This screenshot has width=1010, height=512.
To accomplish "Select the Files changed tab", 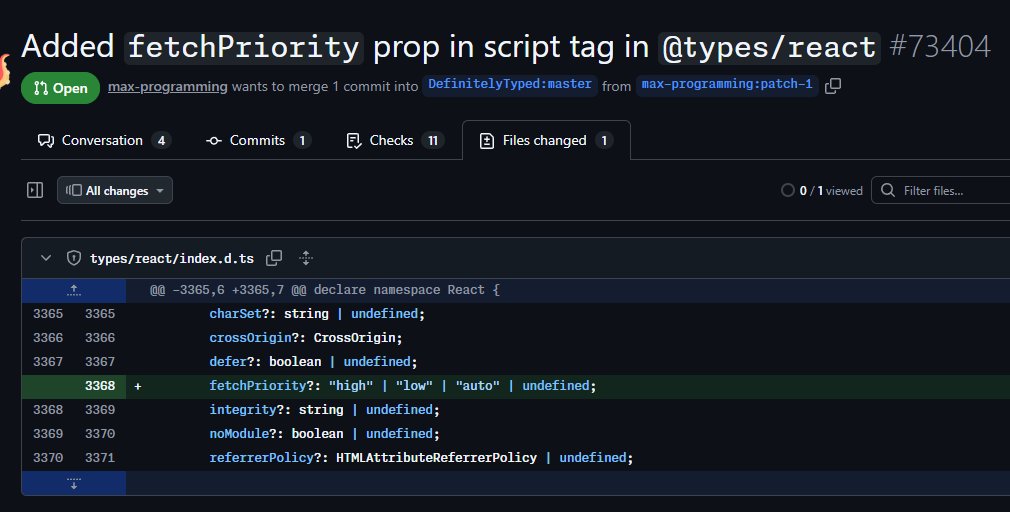I will click(x=546, y=140).
